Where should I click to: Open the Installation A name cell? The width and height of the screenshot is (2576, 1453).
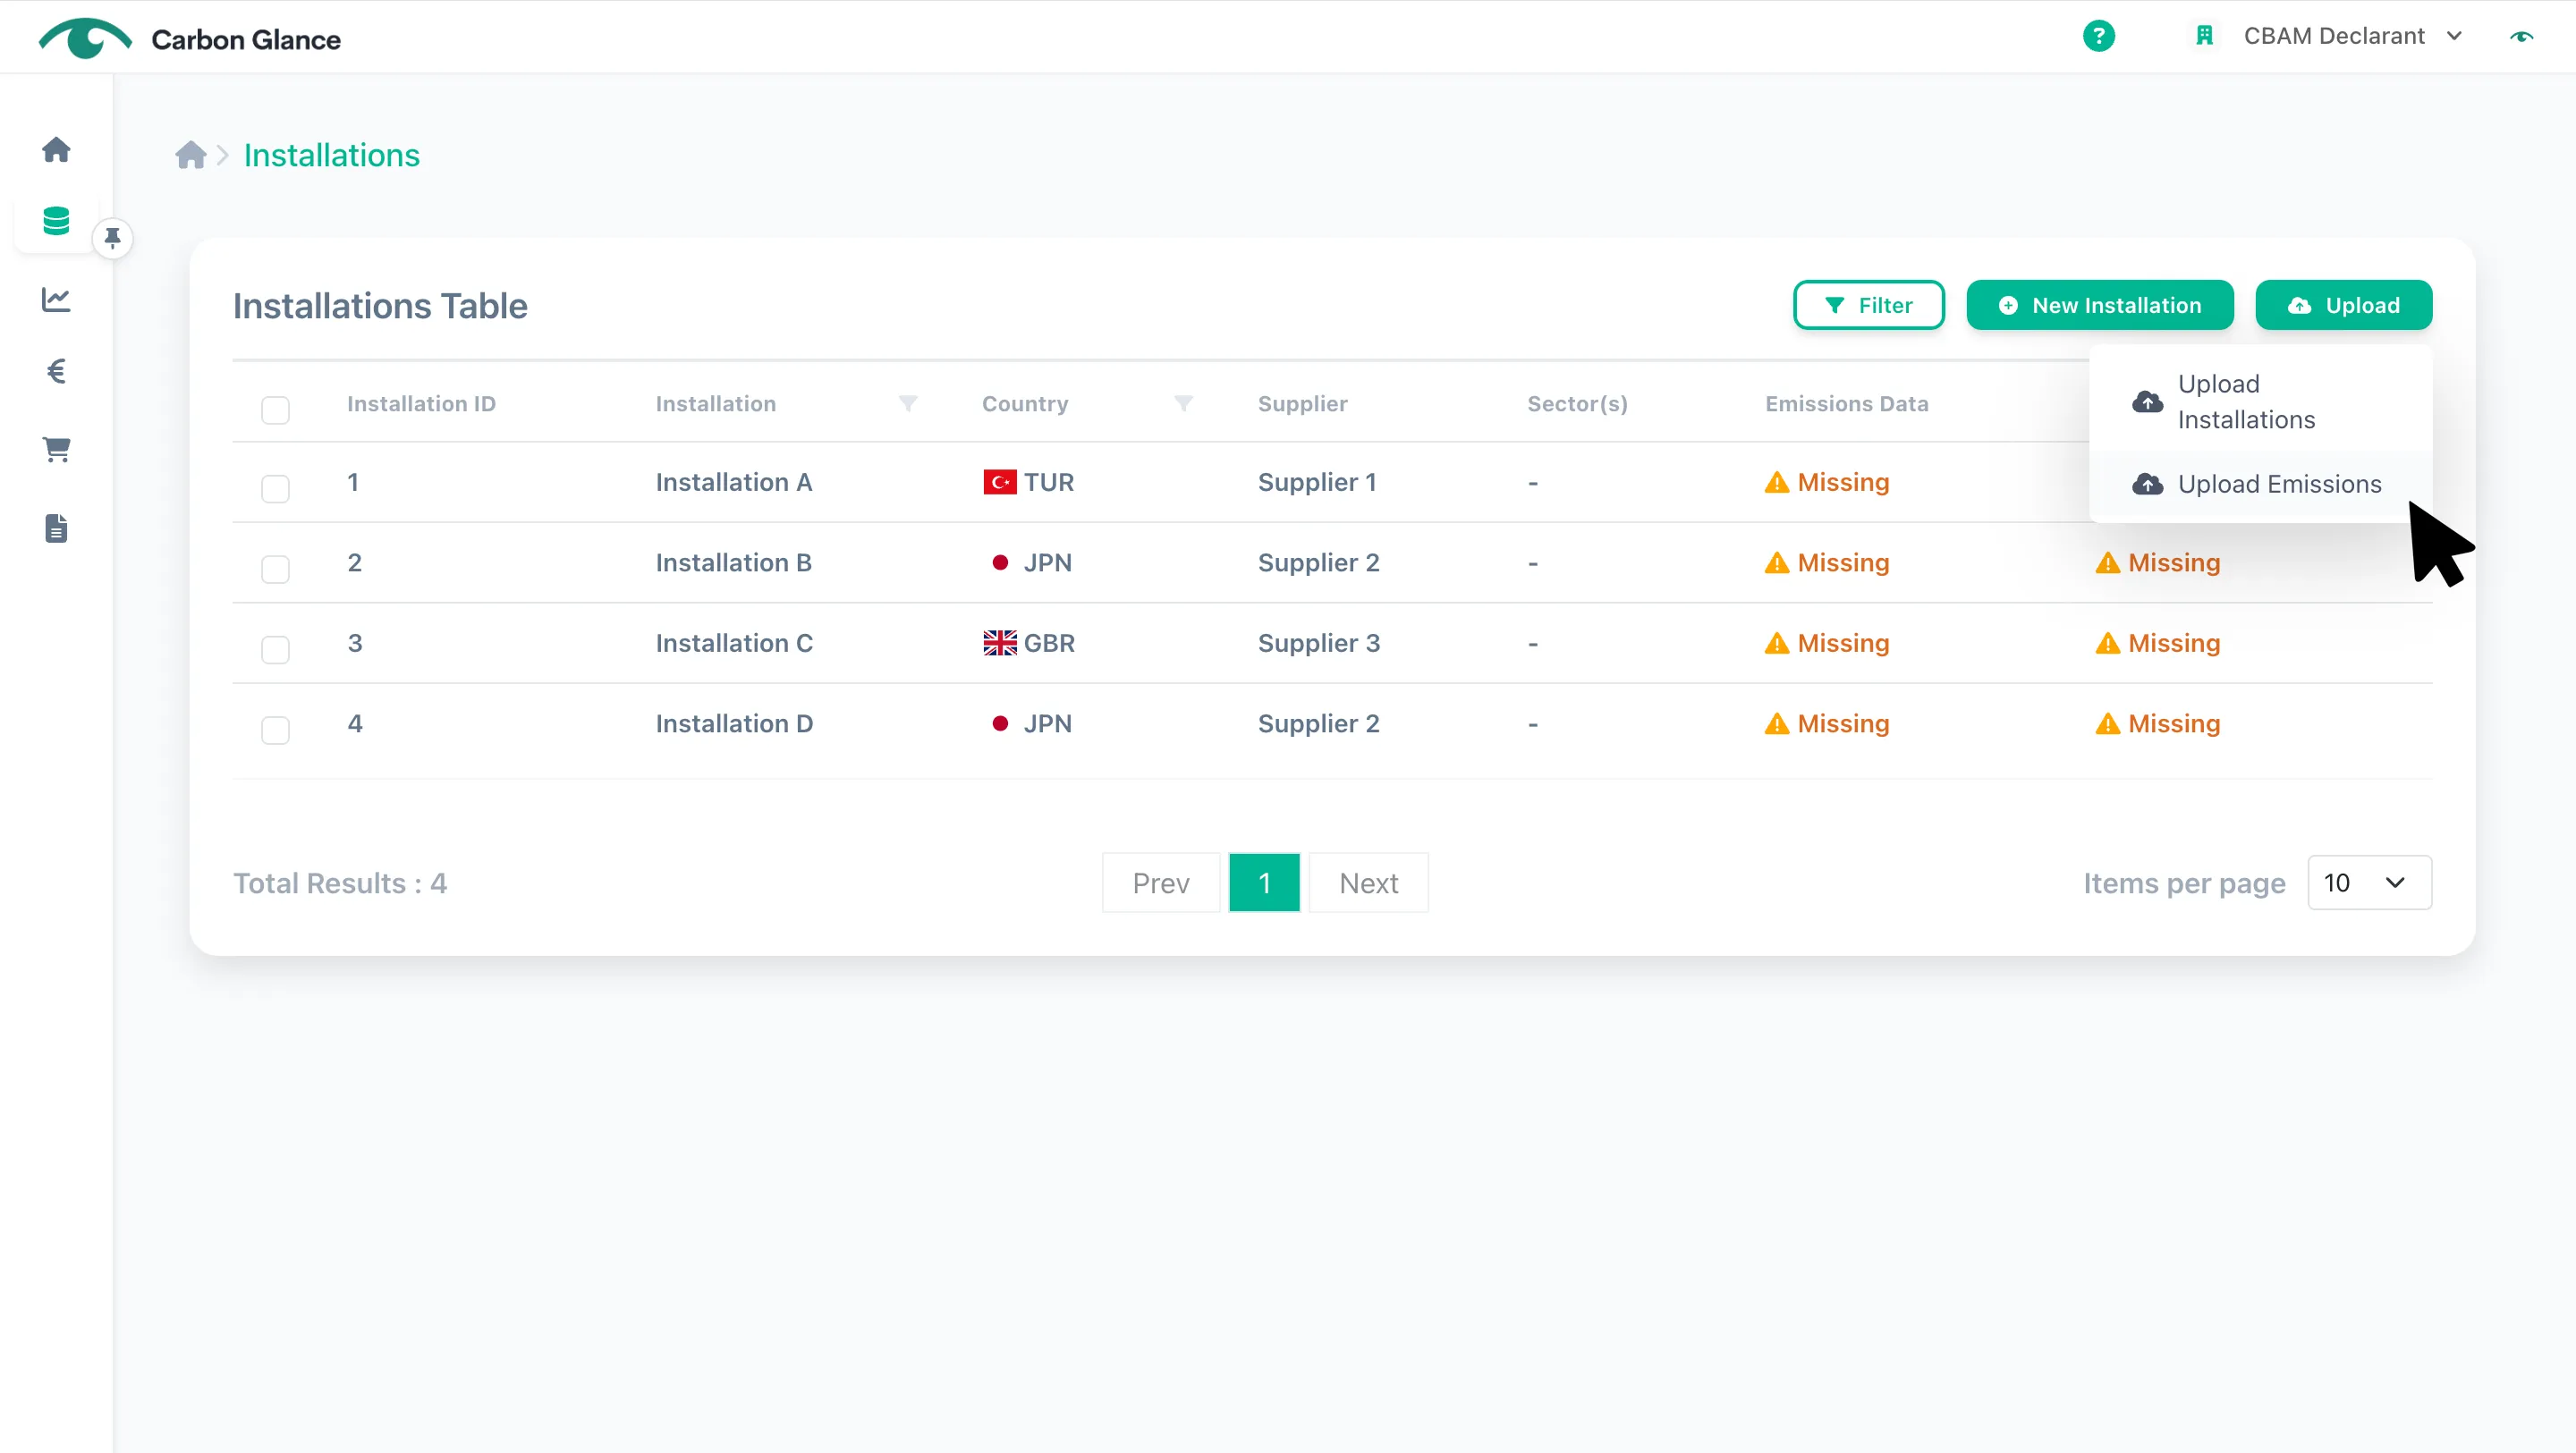click(734, 482)
